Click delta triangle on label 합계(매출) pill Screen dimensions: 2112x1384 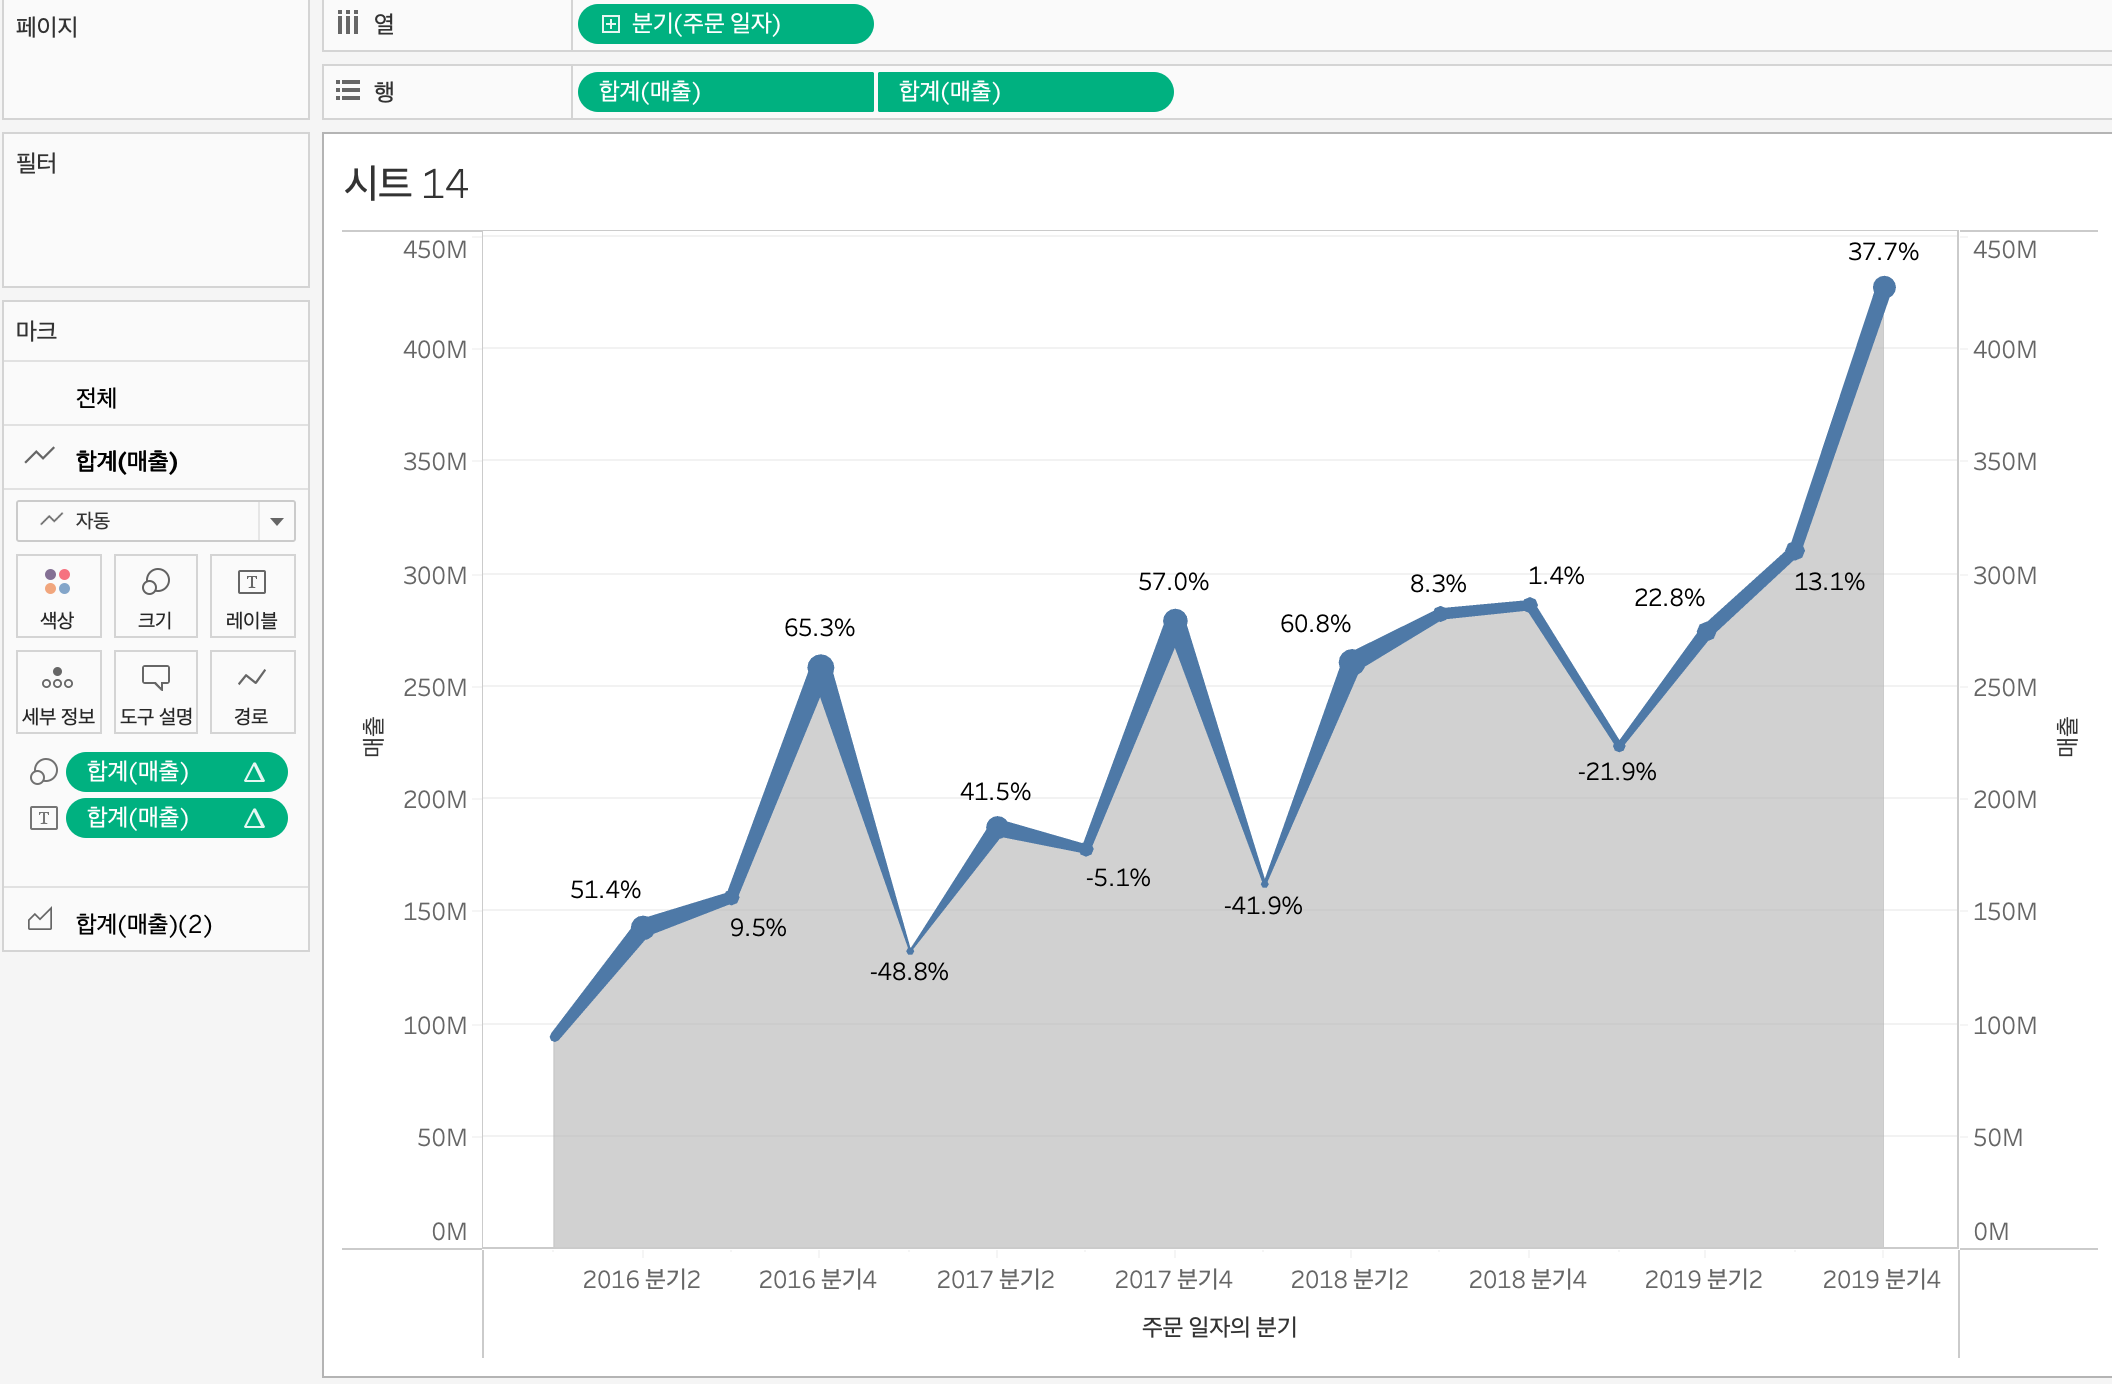pyautogui.click(x=254, y=818)
